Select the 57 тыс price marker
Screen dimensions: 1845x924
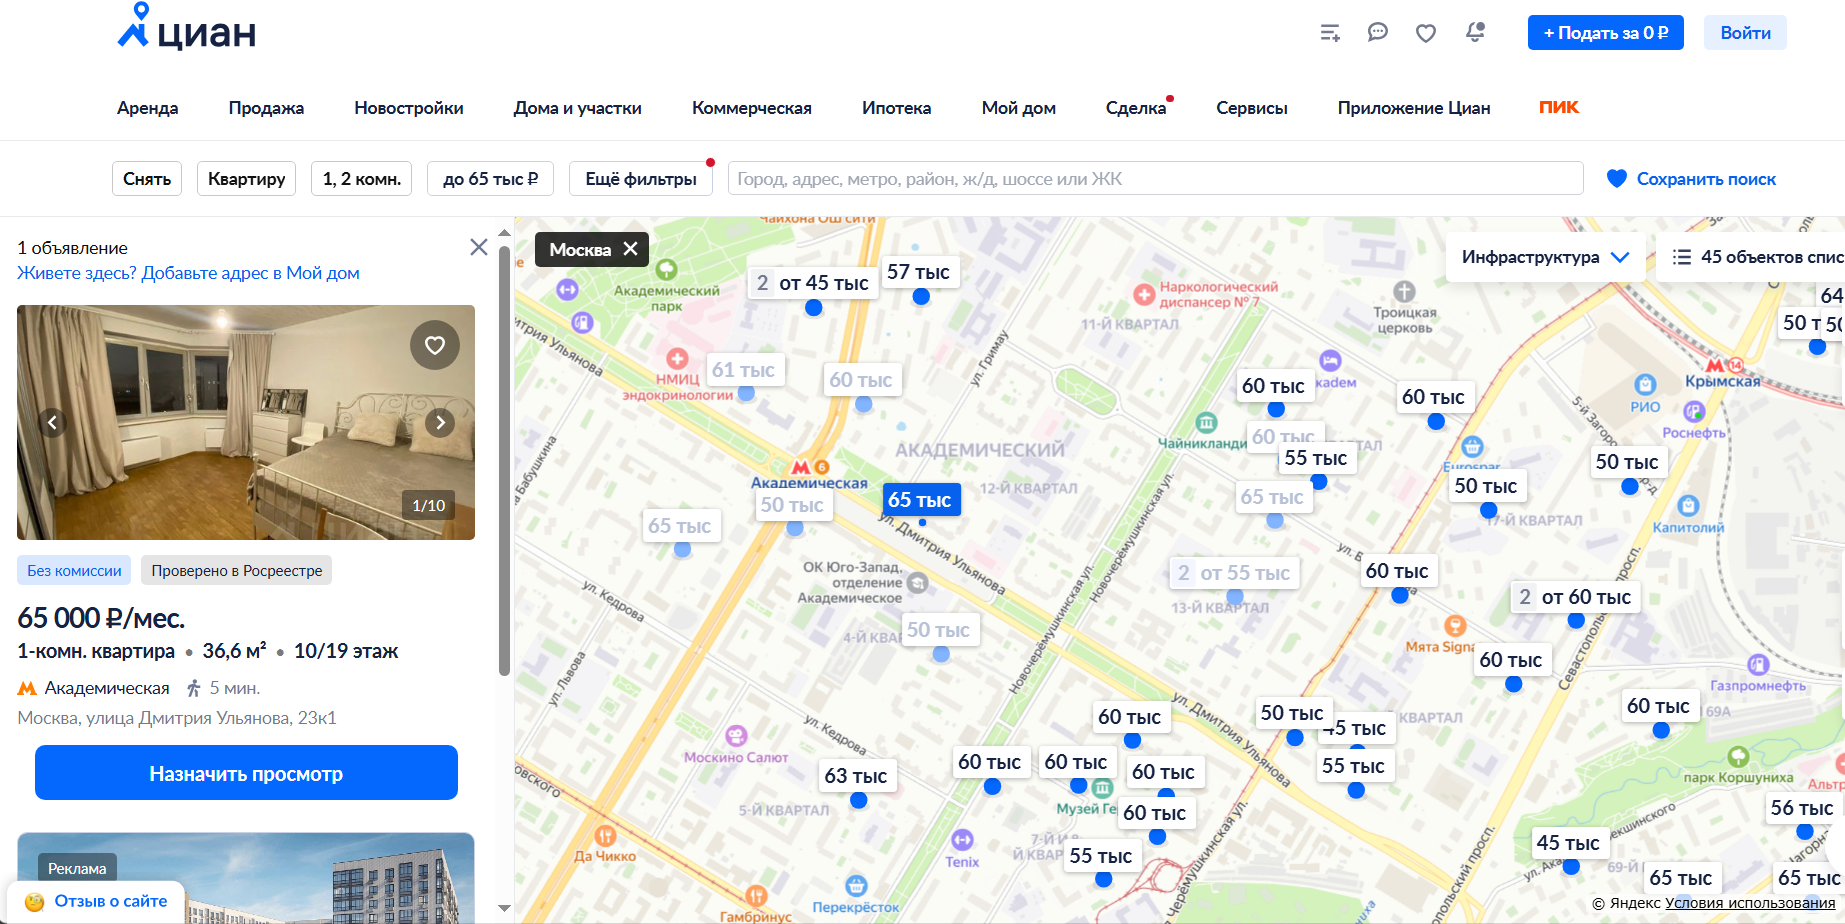pos(919,272)
